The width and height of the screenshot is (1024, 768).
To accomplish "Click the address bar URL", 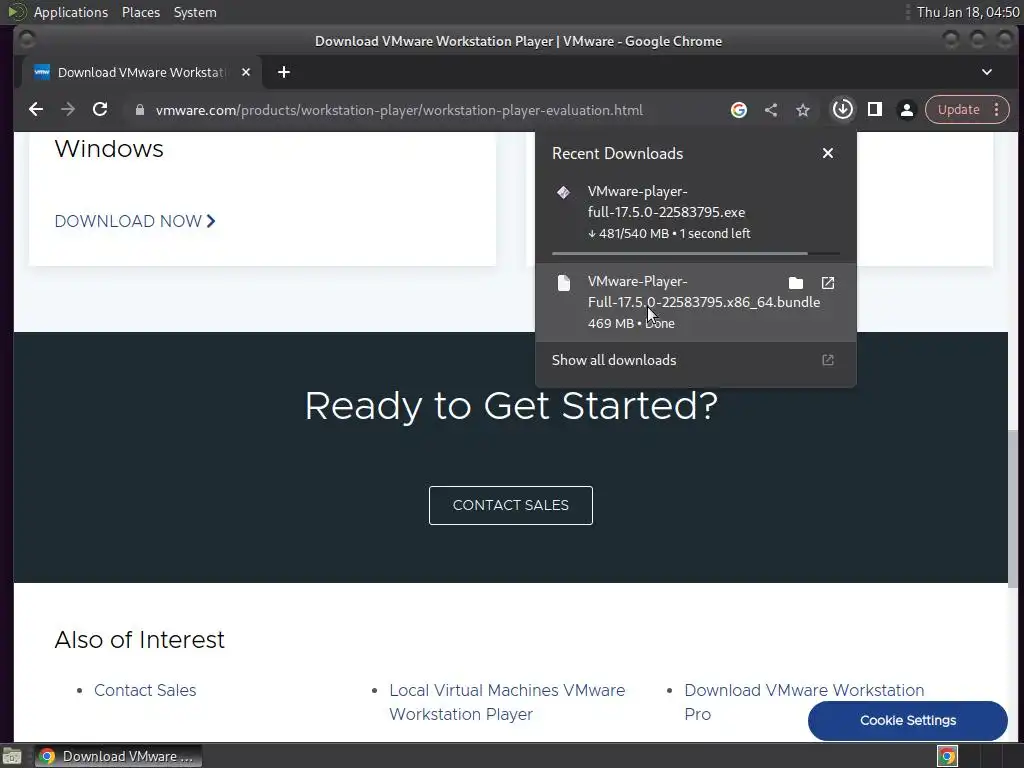I will (399, 110).
